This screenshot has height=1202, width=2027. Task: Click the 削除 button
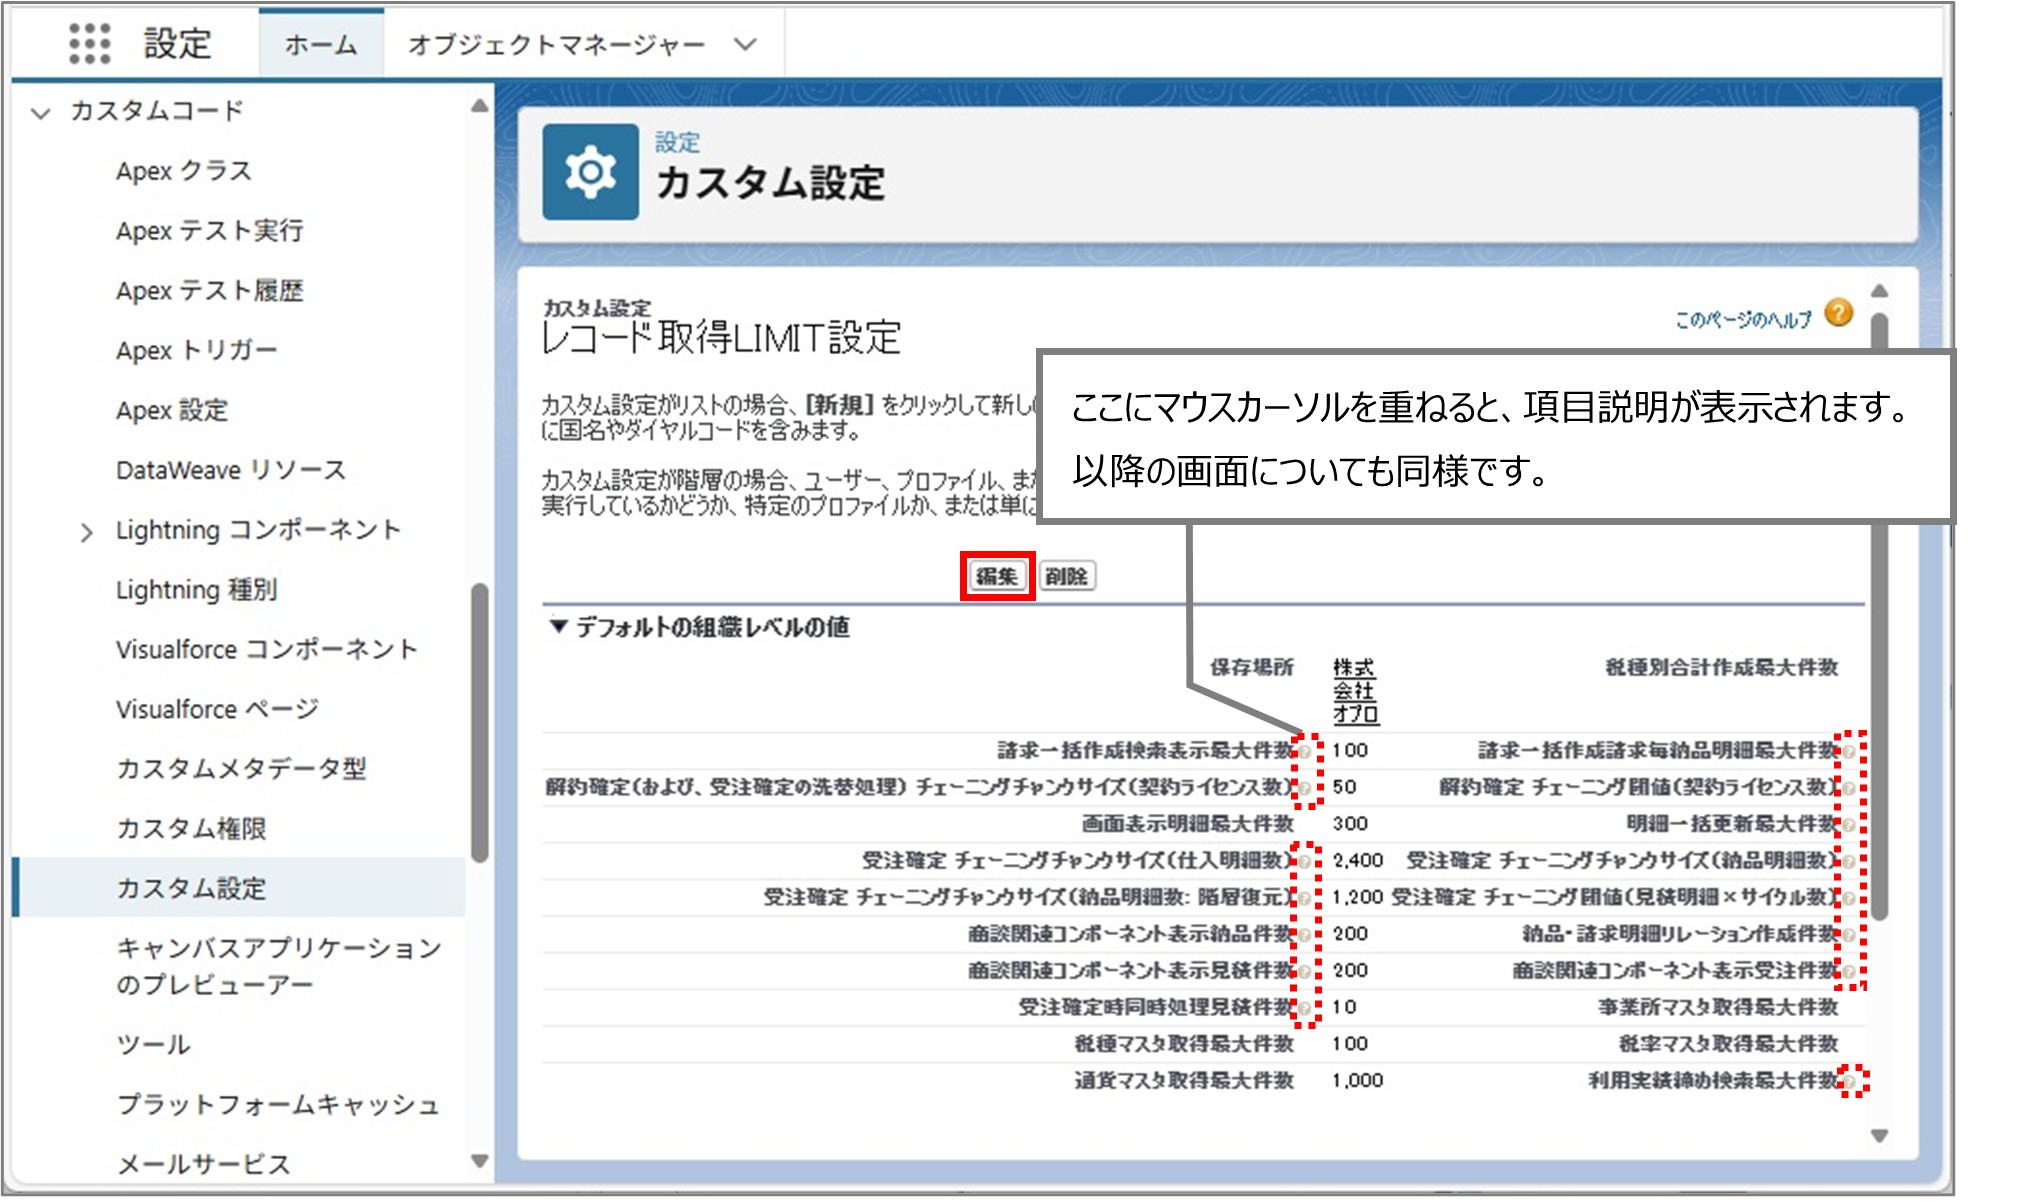pyautogui.click(x=1067, y=577)
